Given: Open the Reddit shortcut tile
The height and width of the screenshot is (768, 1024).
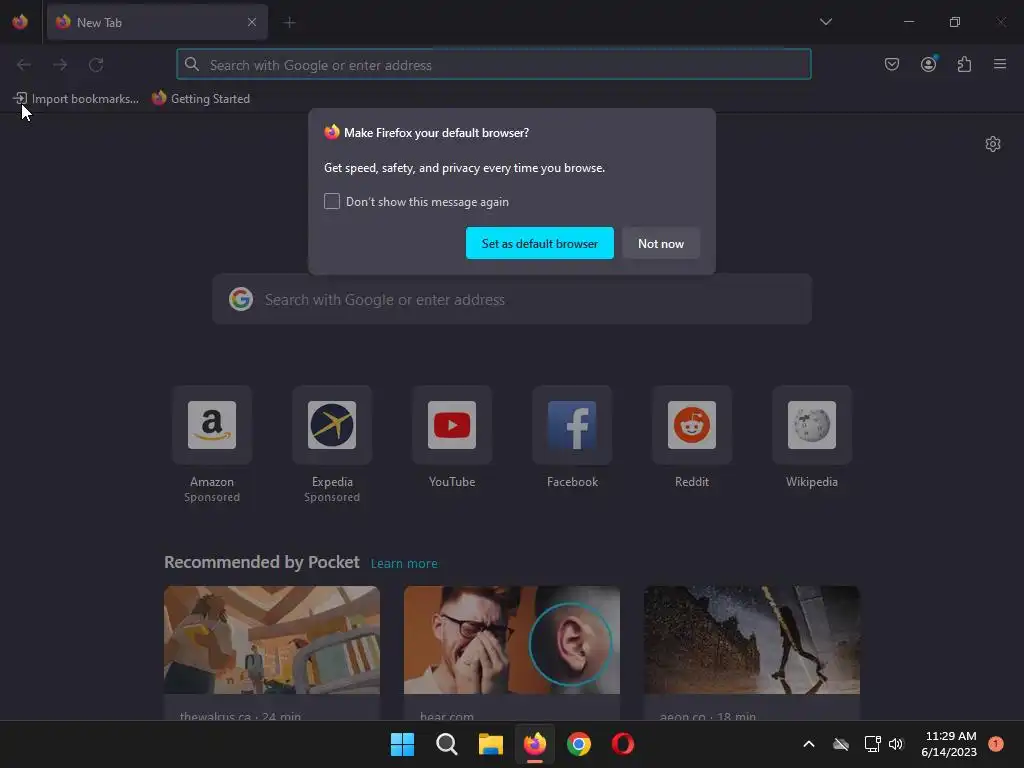Looking at the screenshot, I should [x=692, y=424].
